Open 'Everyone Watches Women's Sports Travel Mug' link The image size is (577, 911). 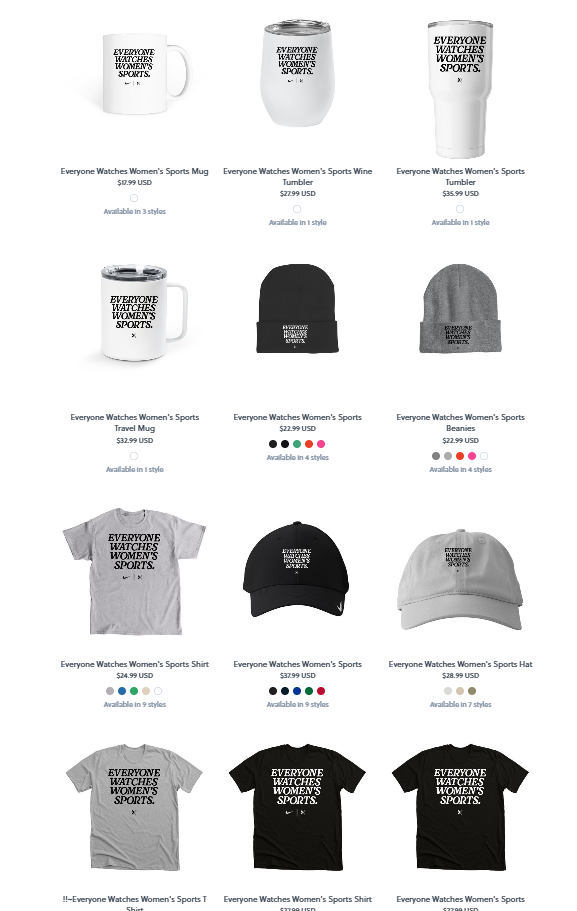point(134,422)
